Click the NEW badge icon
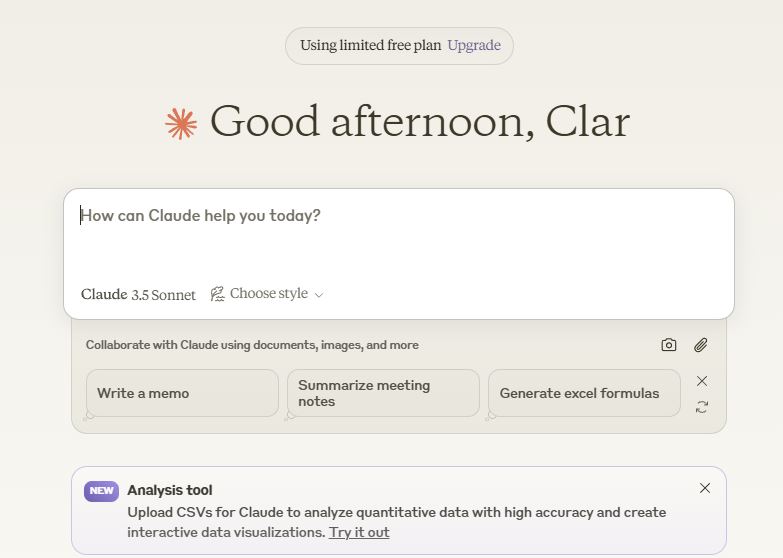 tap(102, 491)
